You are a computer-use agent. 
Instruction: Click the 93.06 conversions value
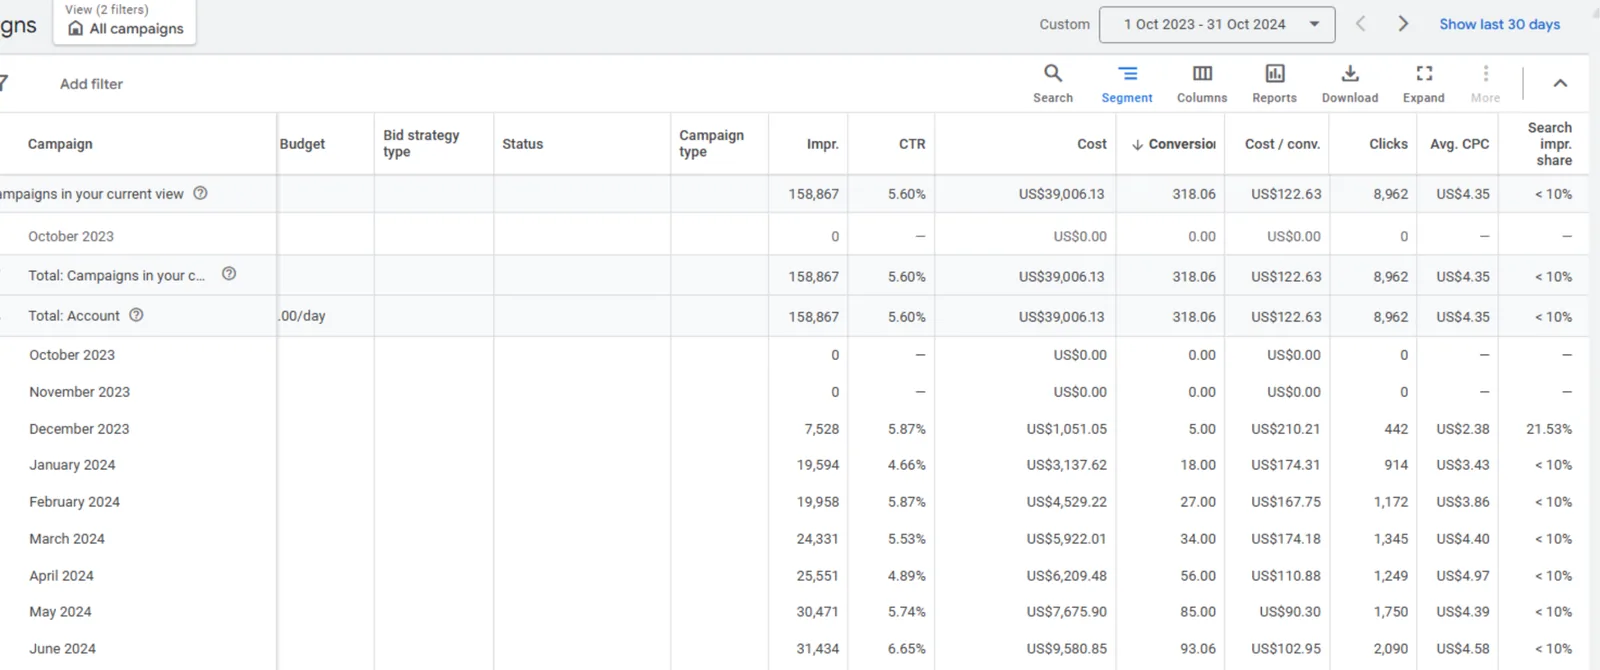(x=1198, y=649)
